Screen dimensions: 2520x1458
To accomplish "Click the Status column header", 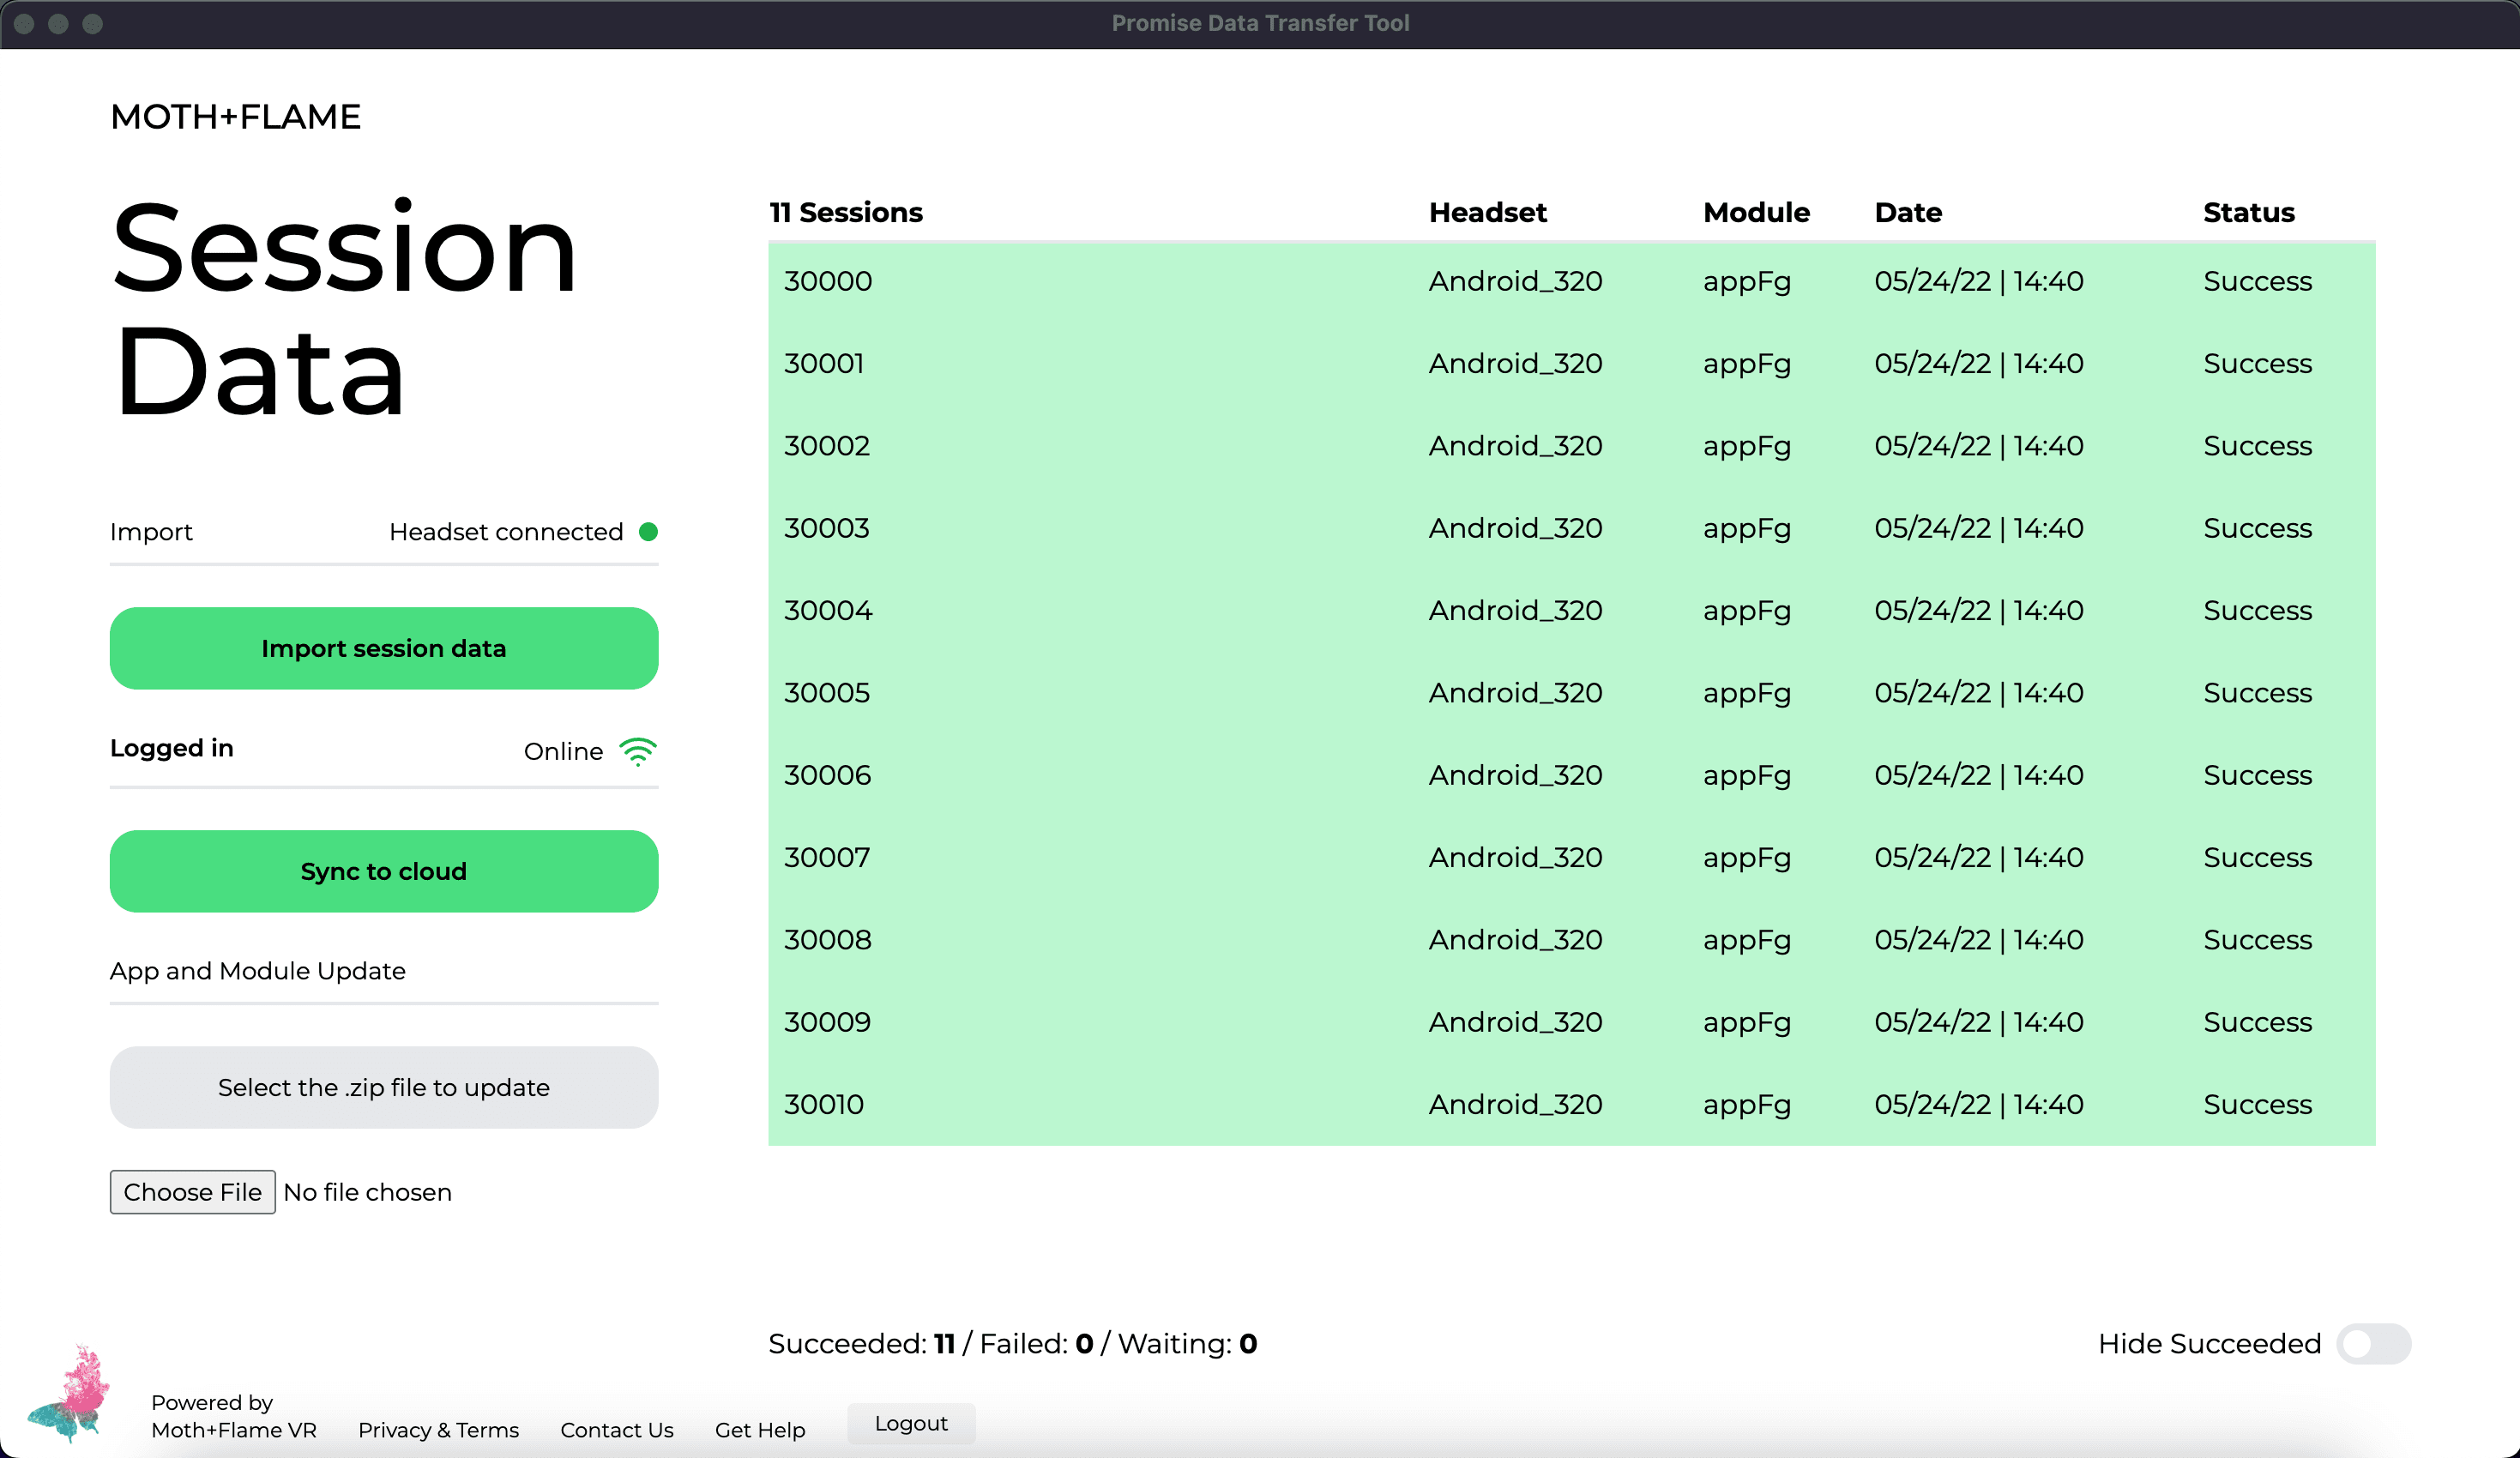I will (2248, 212).
